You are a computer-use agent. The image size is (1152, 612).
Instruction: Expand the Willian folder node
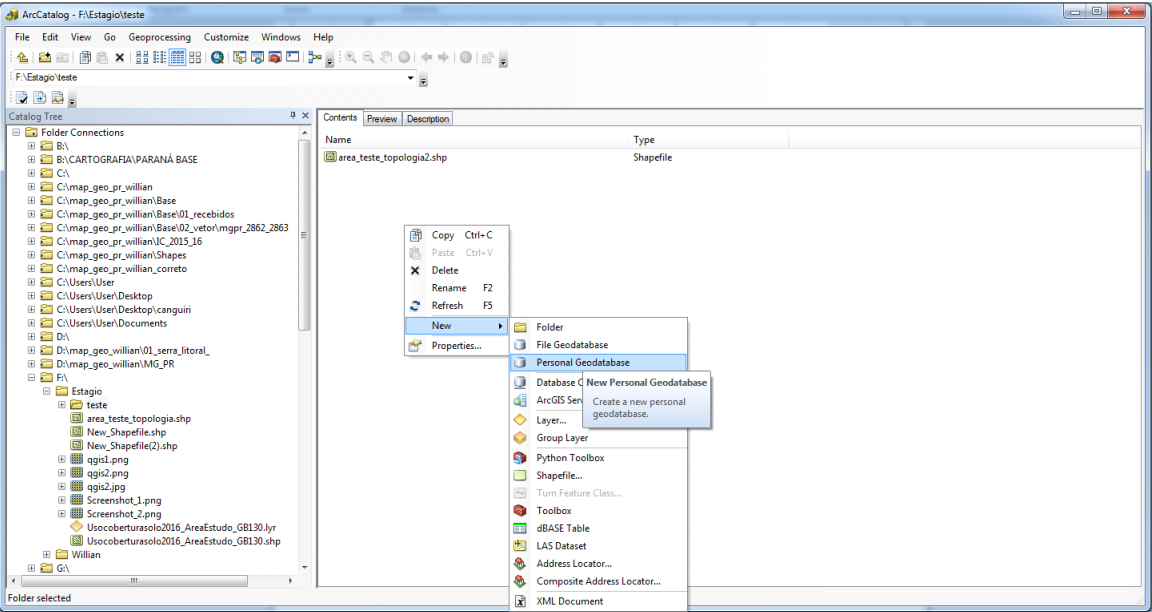[46, 555]
